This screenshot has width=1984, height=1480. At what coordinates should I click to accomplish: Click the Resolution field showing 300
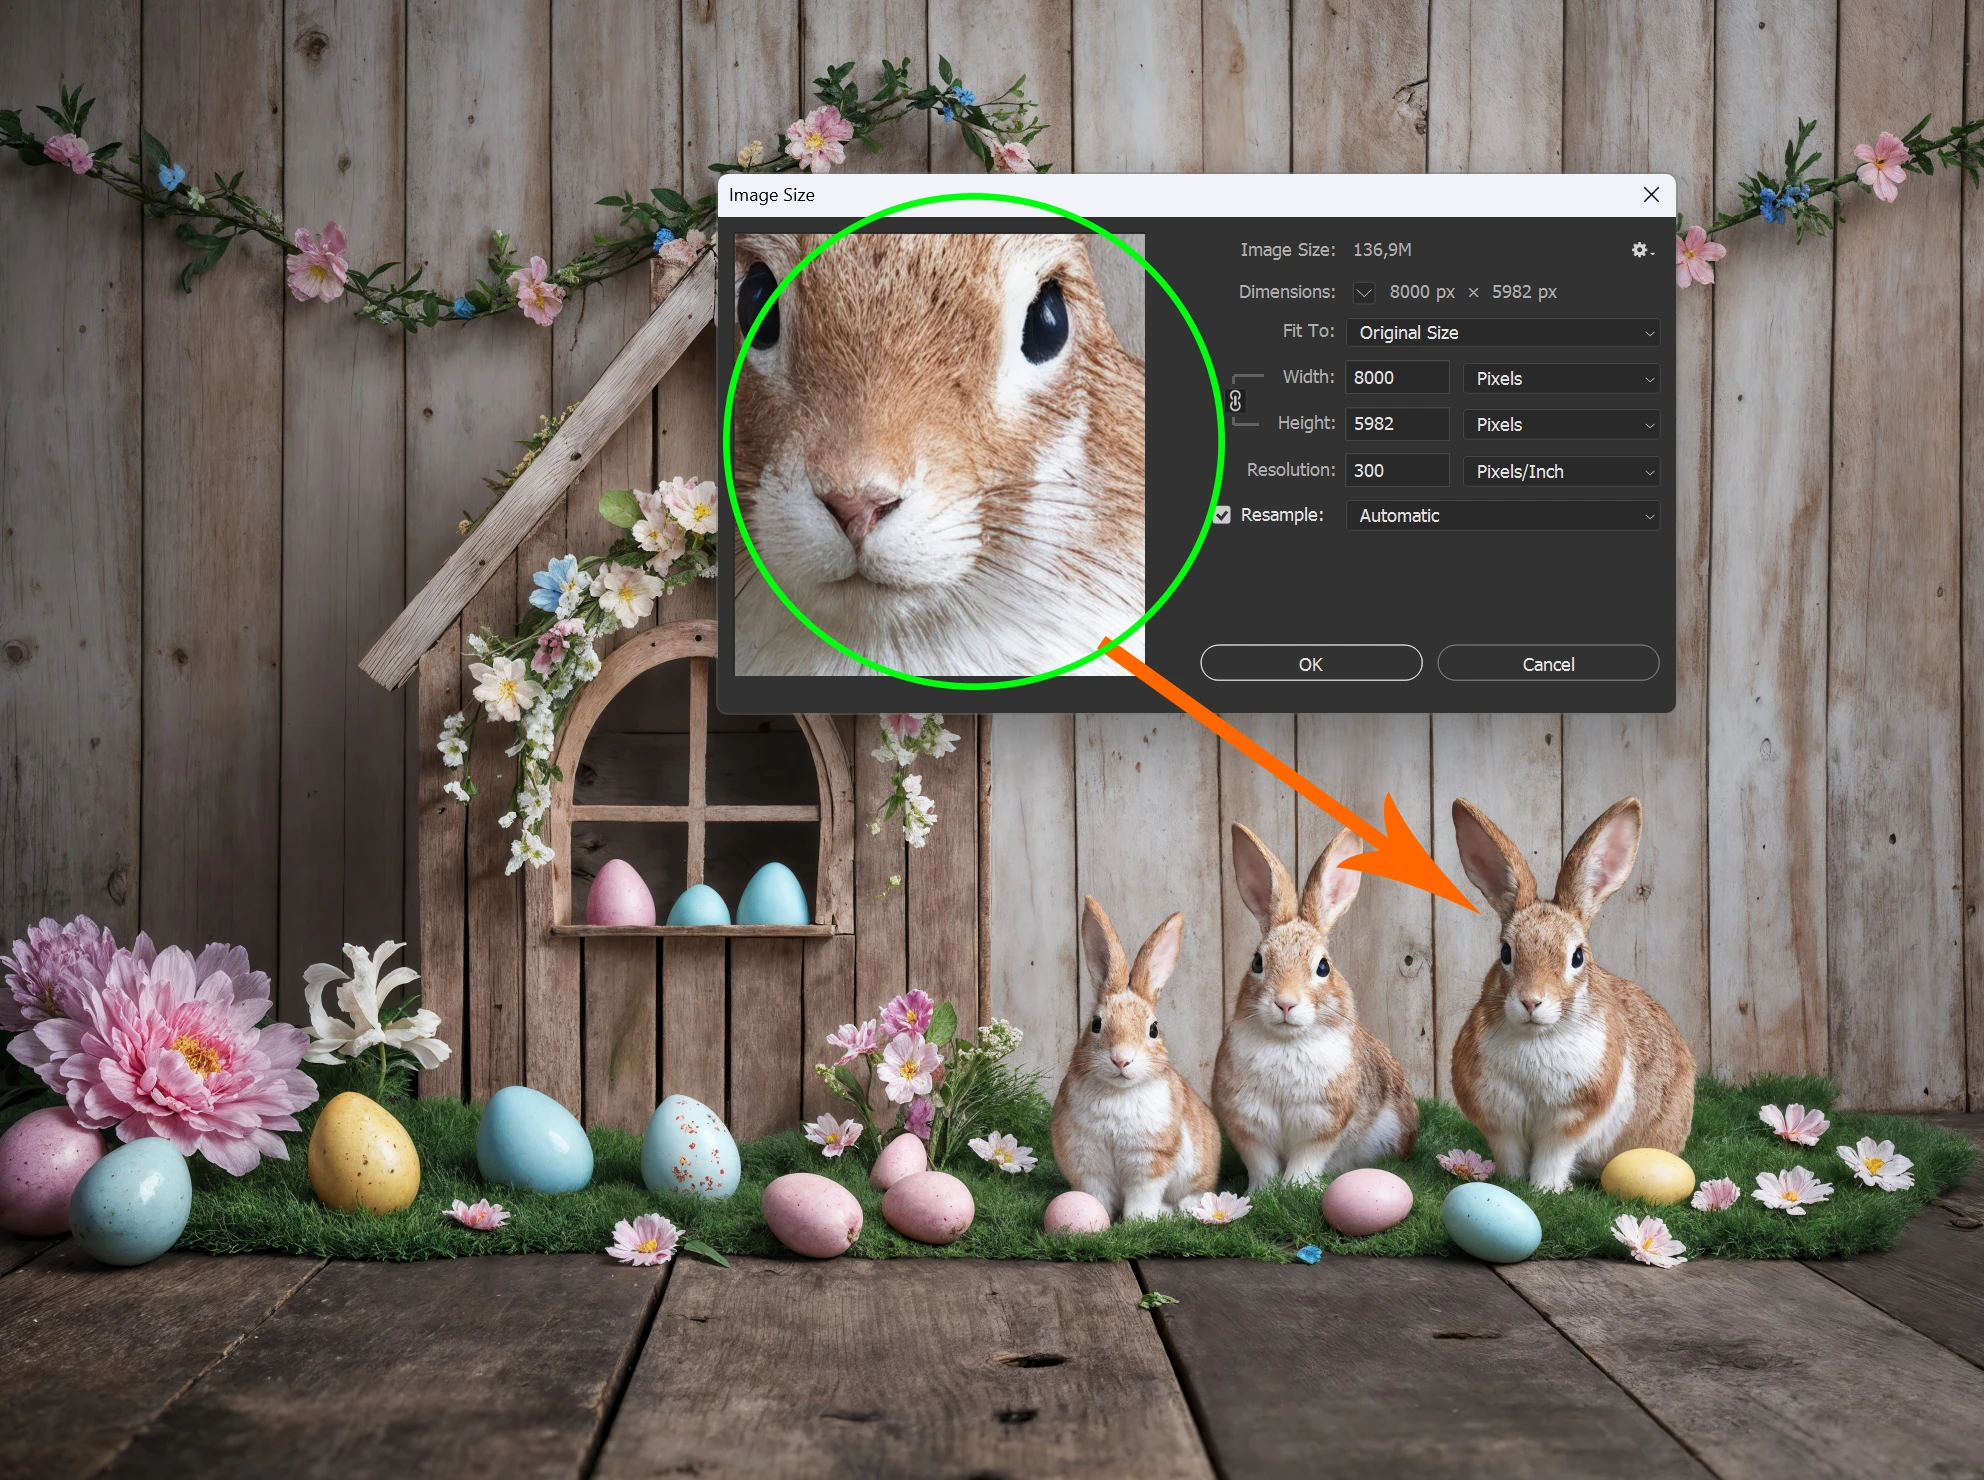(1396, 471)
